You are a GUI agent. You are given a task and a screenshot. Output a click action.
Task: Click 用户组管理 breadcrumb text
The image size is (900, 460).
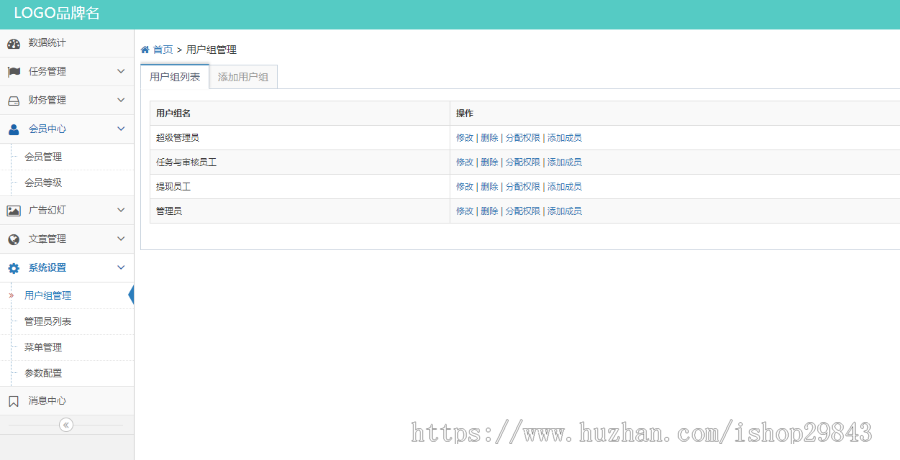click(x=211, y=50)
